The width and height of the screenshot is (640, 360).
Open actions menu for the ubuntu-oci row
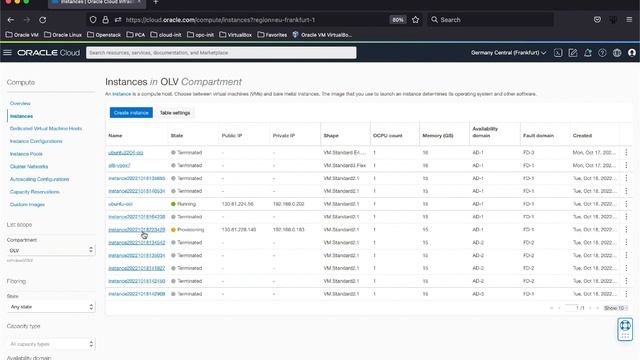pos(626,204)
